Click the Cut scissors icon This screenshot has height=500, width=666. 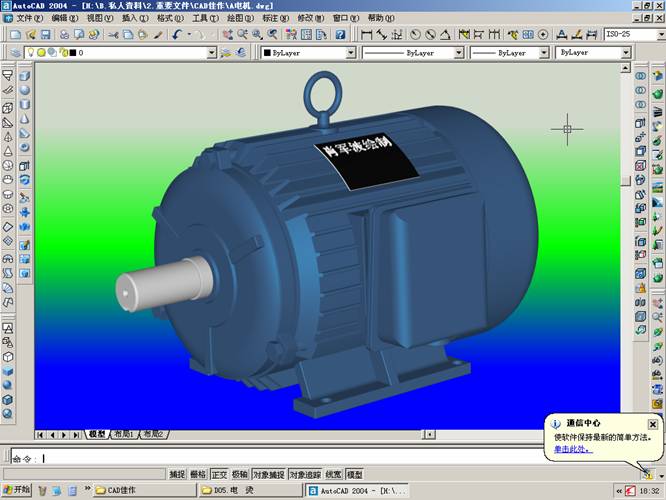[x=113, y=35]
